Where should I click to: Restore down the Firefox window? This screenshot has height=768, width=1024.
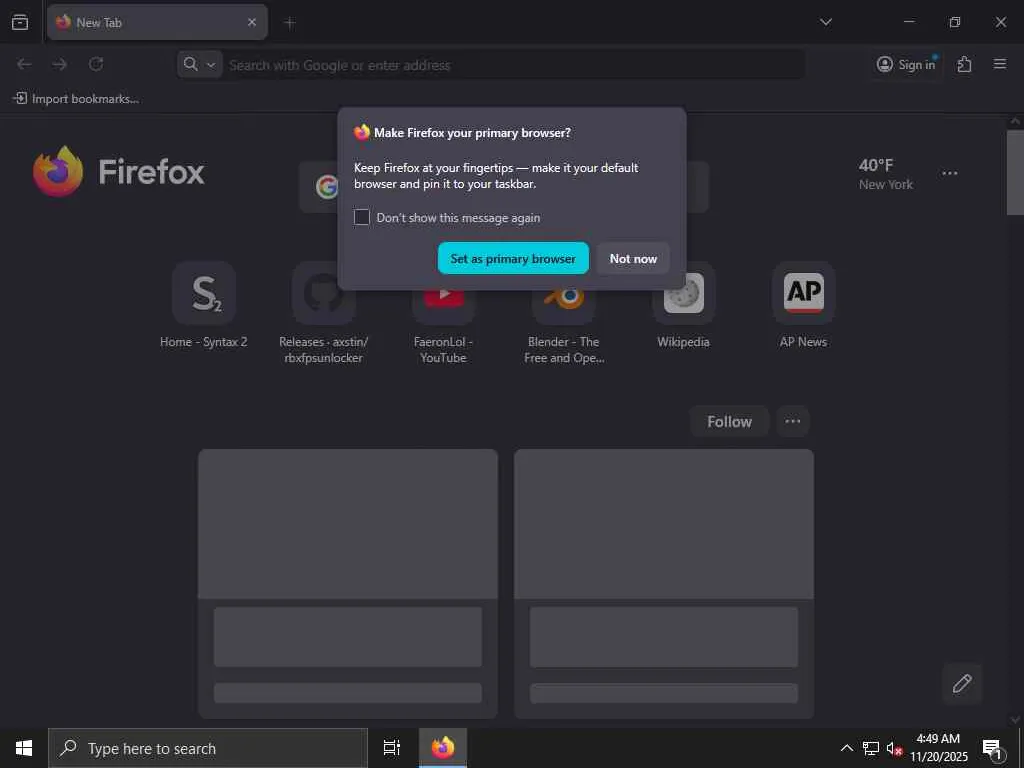click(955, 22)
